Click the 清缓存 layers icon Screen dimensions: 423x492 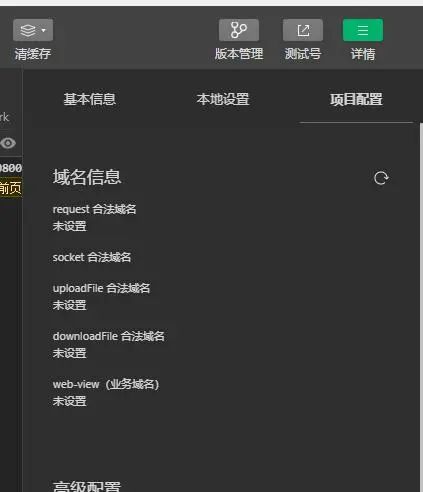point(28,30)
